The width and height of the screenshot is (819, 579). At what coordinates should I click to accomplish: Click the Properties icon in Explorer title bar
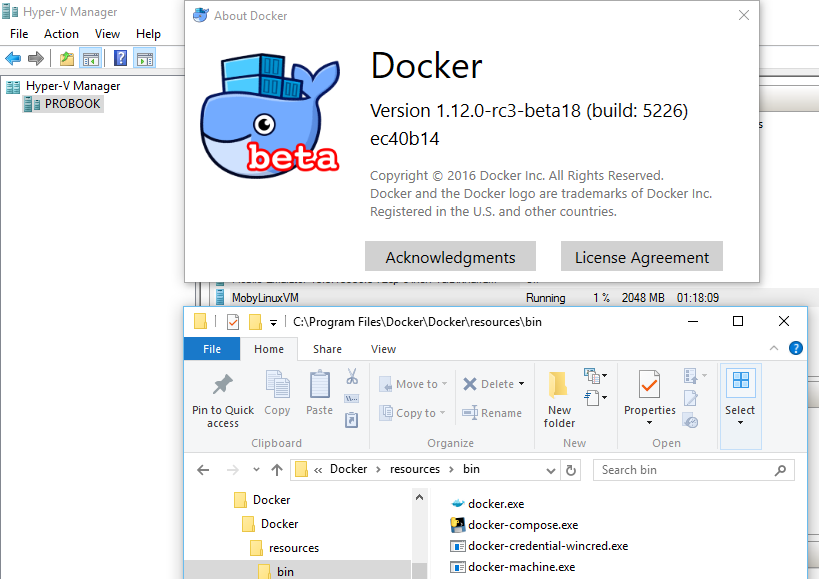233,322
